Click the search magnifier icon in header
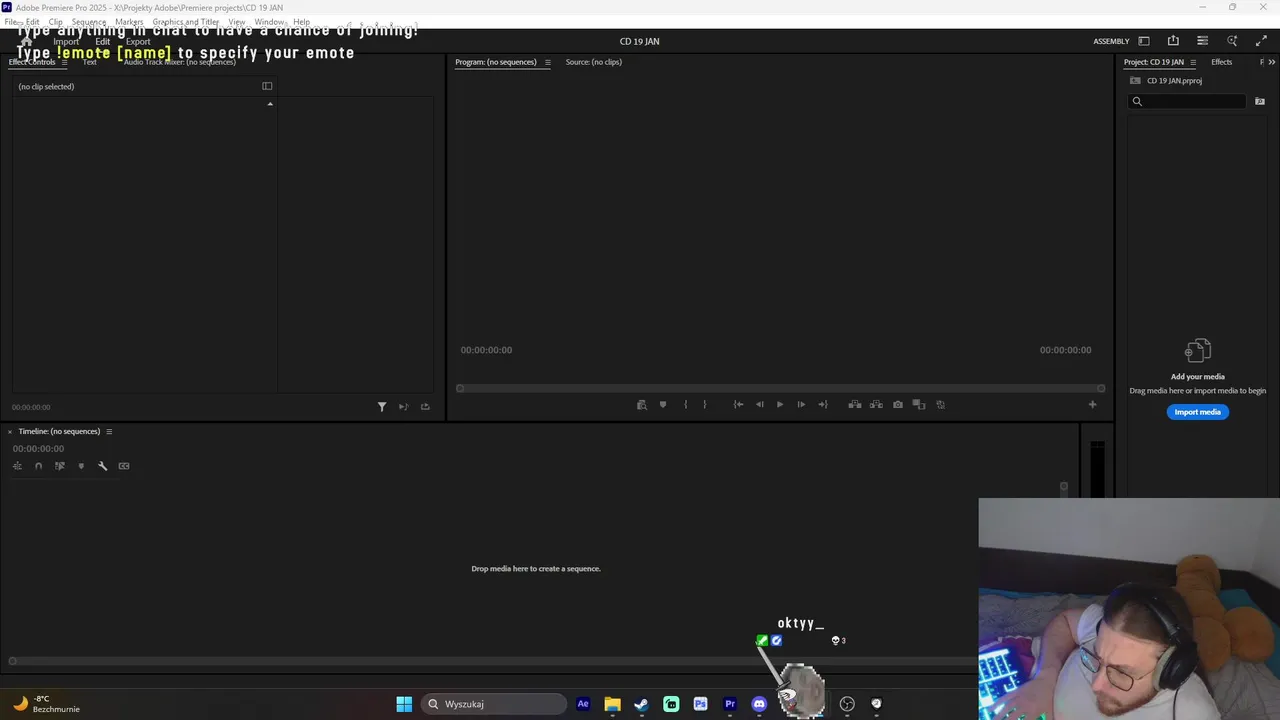 pos(1232,41)
